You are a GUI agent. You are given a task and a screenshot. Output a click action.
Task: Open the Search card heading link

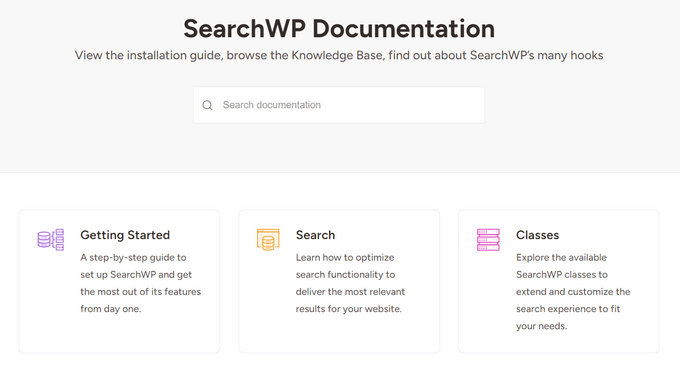click(x=315, y=235)
